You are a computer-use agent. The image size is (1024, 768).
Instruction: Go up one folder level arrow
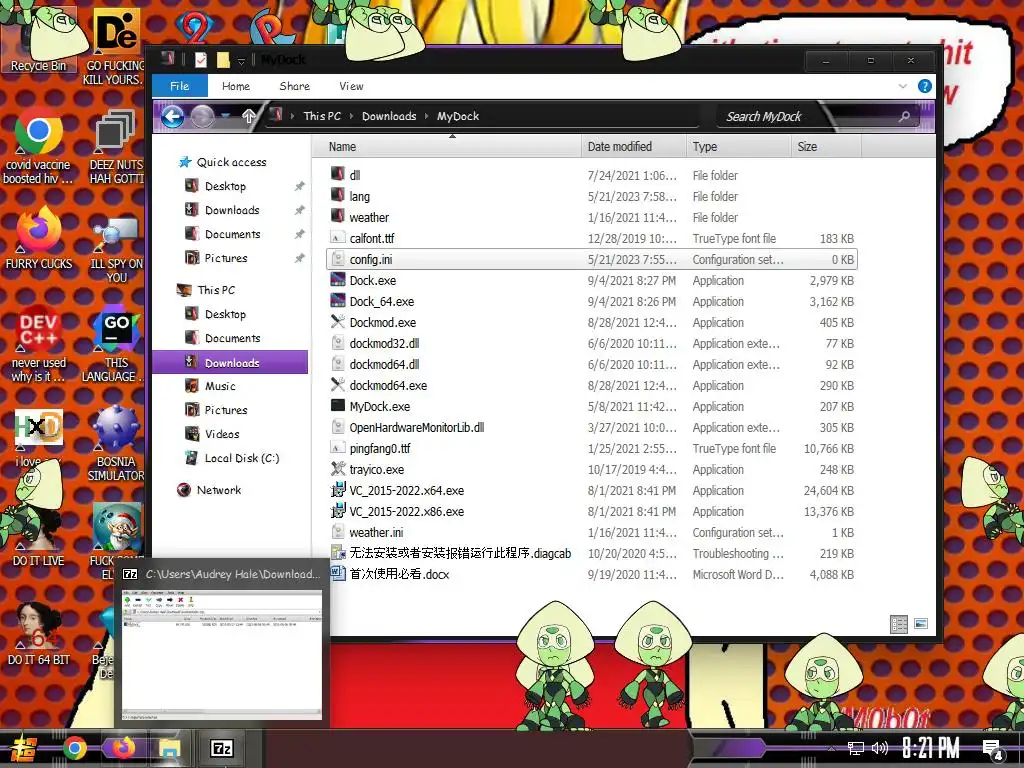coord(248,117)
